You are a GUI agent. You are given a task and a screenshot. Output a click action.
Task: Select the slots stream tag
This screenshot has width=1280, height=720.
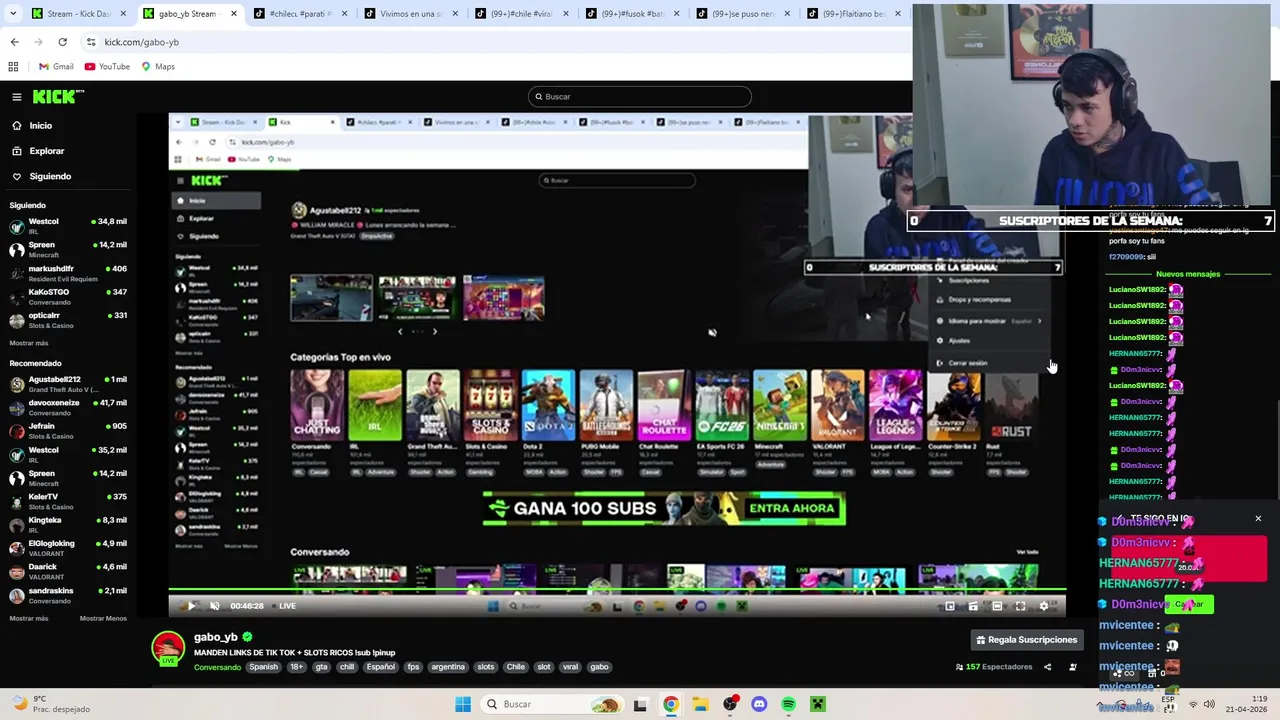pos(485,667)
